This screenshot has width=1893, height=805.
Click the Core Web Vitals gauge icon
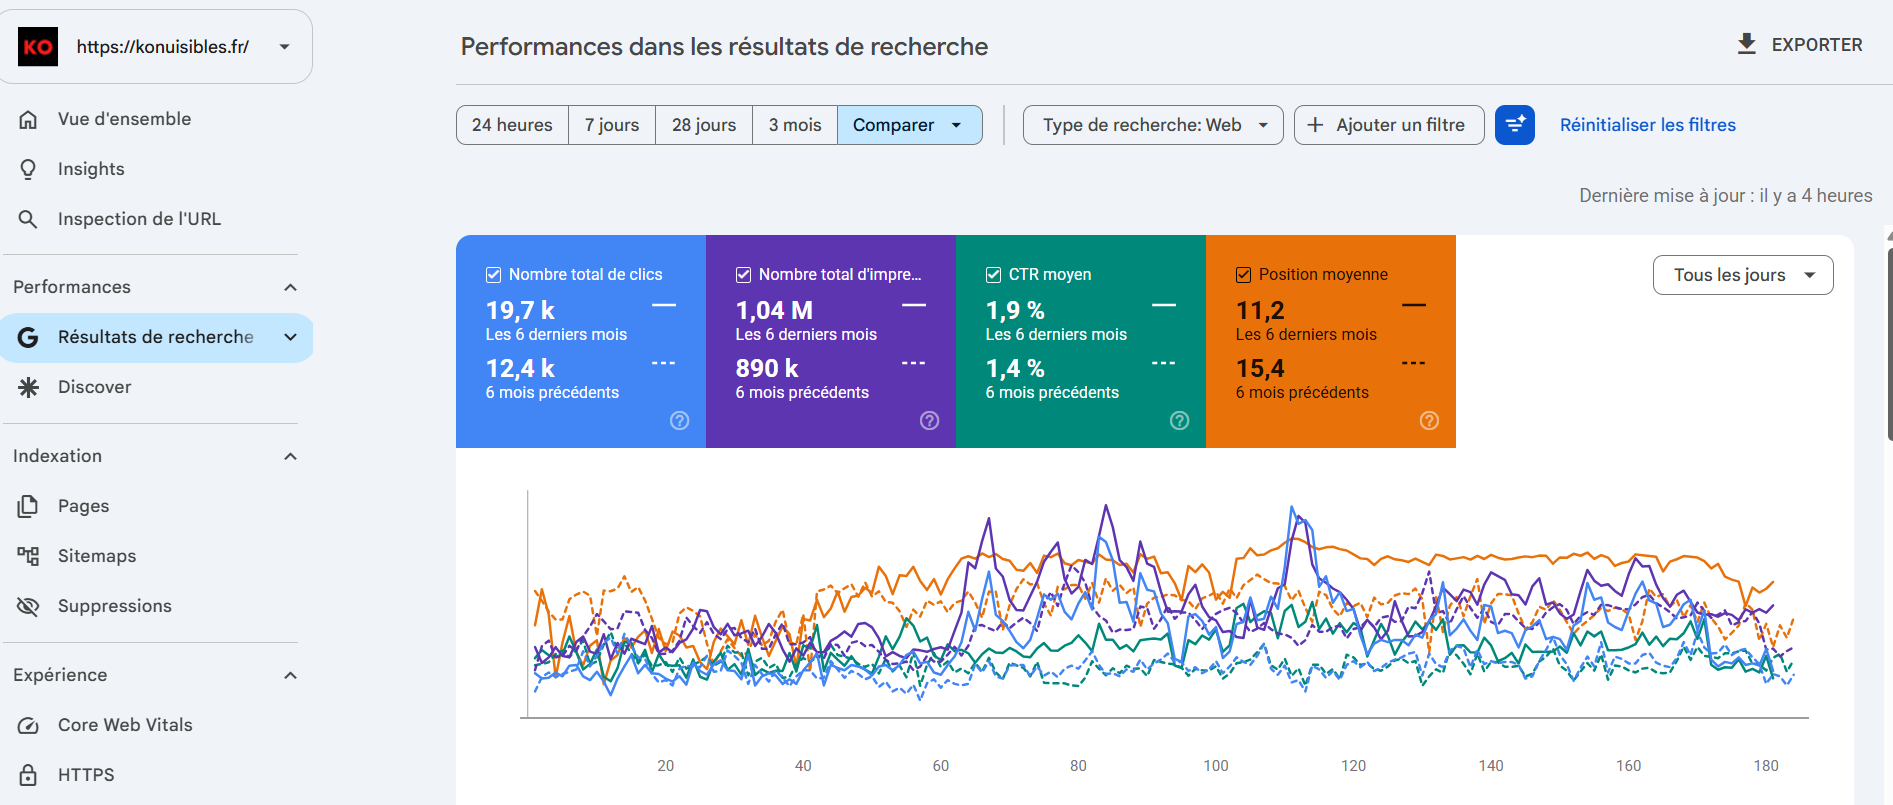point(28,725)
